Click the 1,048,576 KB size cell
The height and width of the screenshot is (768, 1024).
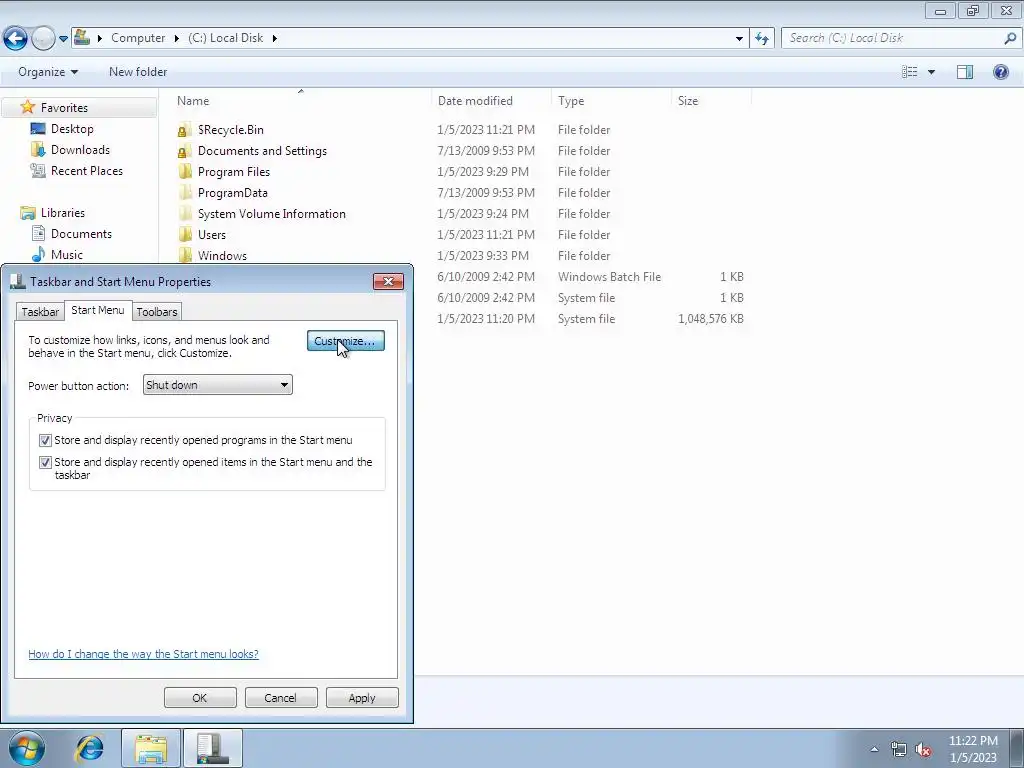click(711, 319)
